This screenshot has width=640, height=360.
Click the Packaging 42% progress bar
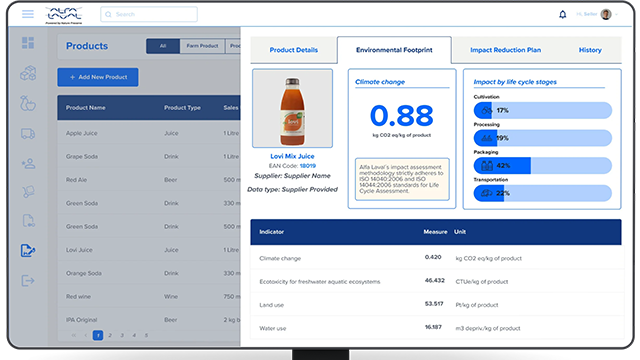(542, 166)
